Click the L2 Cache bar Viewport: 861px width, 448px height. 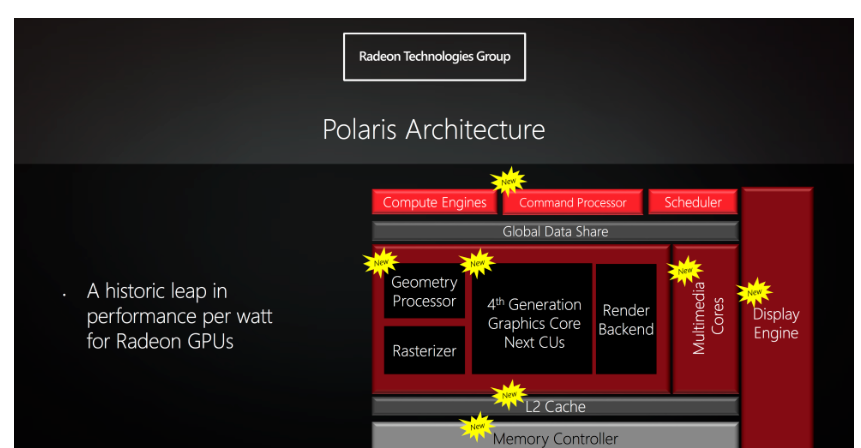[555, 406]
